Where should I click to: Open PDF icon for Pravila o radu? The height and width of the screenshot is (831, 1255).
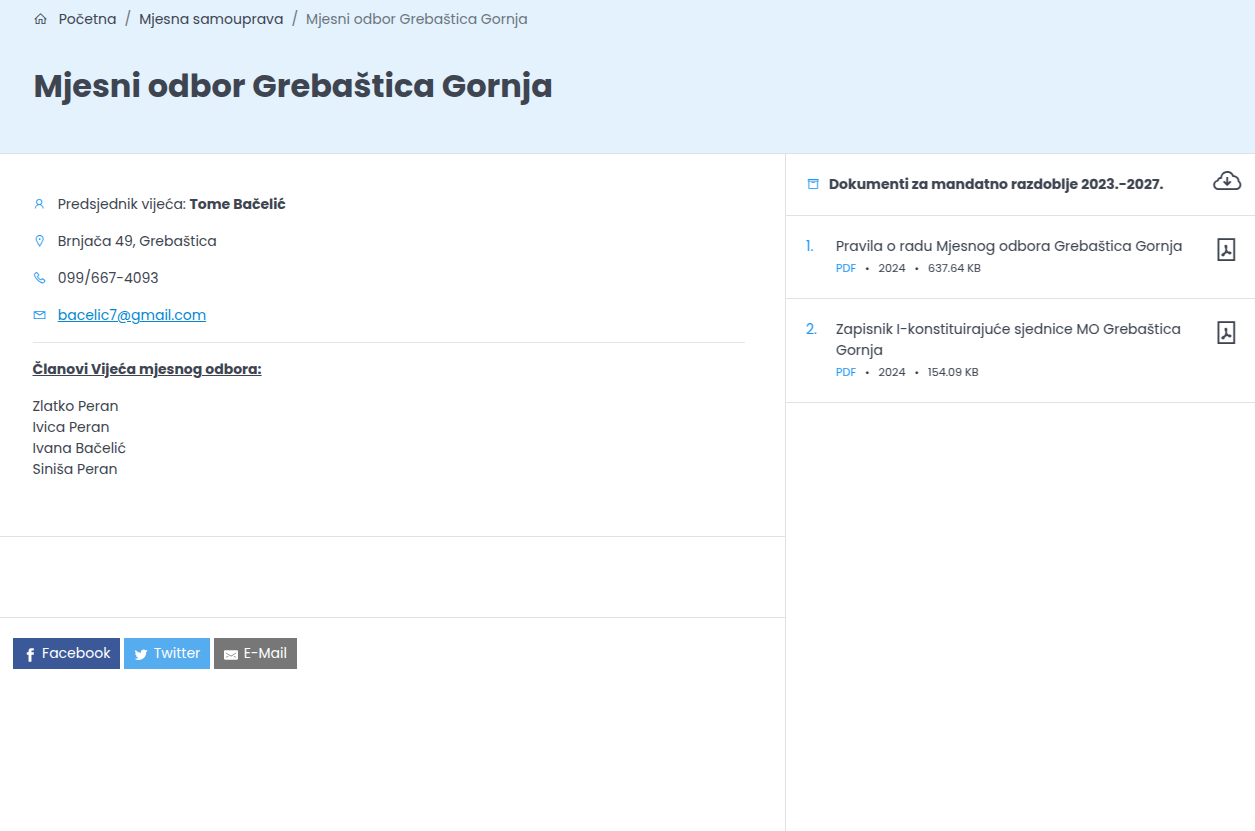[x=1226, y=250]
